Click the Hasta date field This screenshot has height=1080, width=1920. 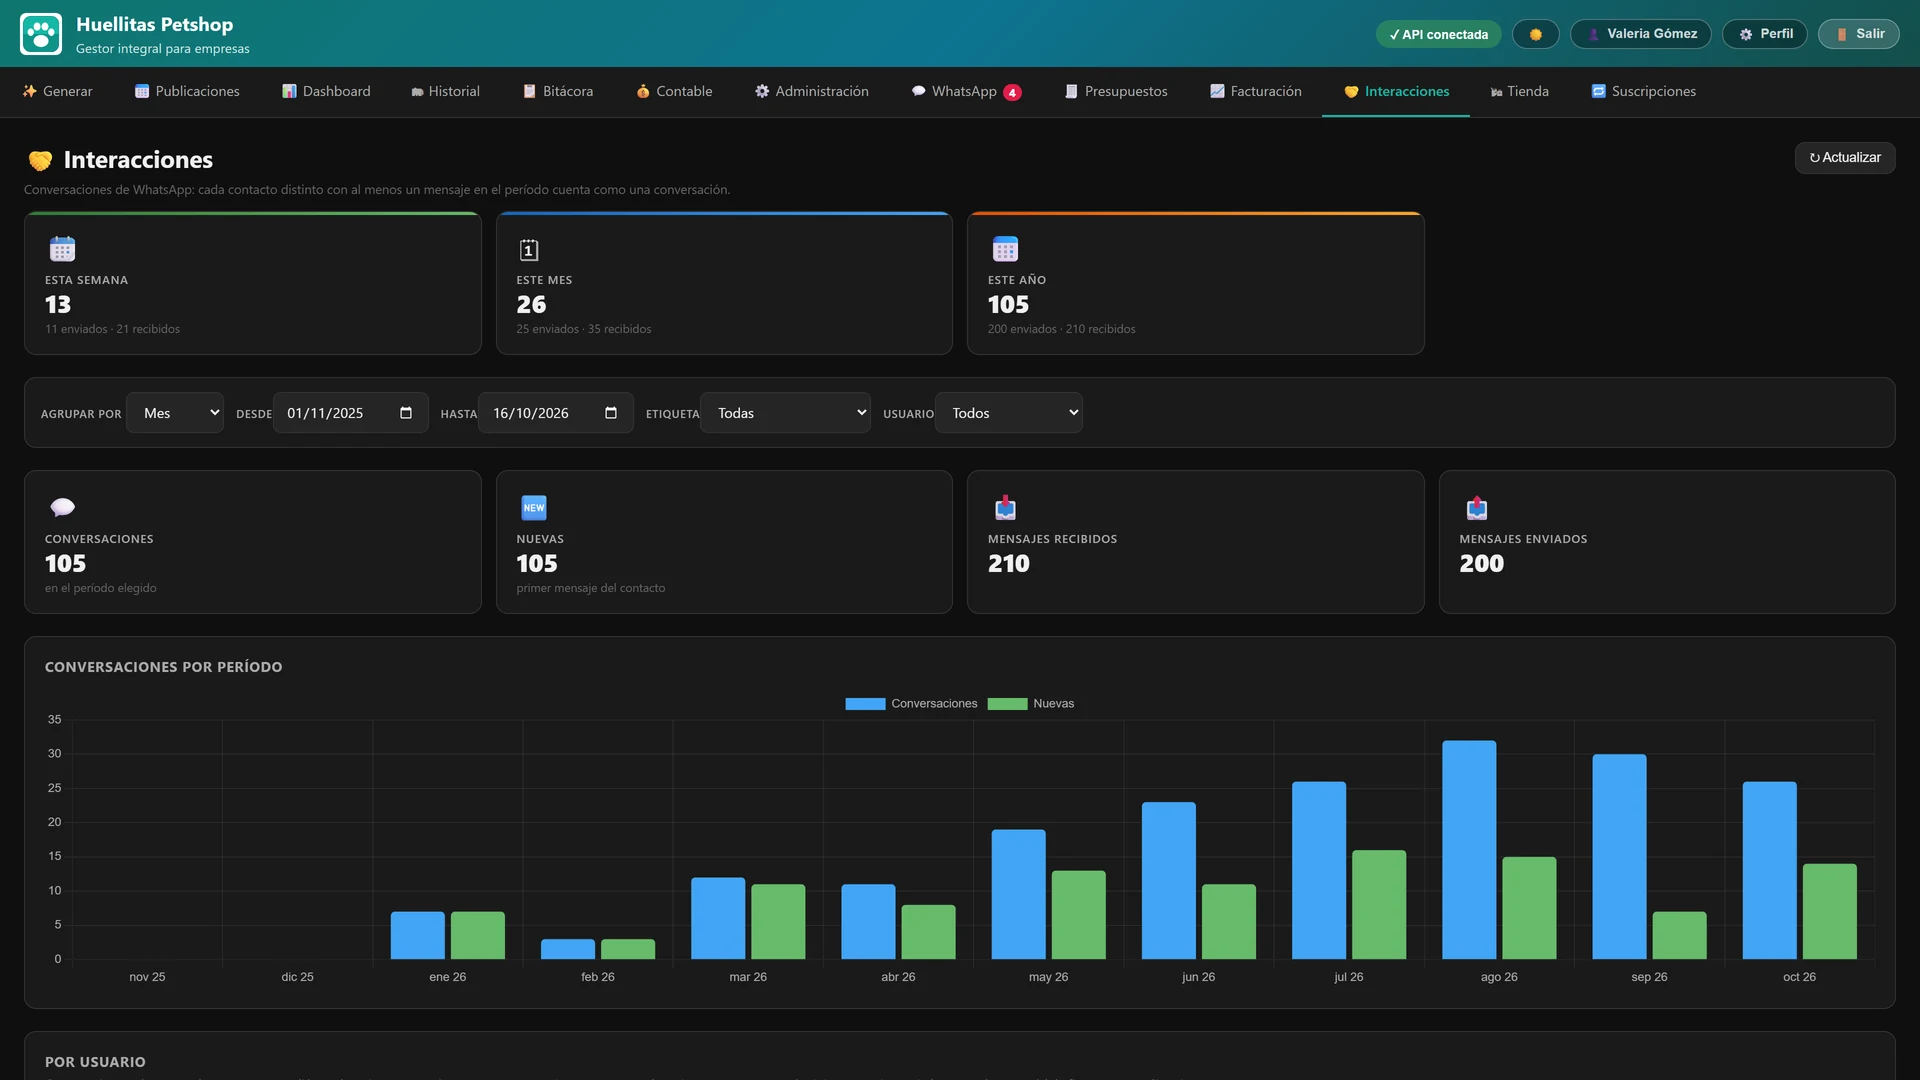tap(555, 413)
